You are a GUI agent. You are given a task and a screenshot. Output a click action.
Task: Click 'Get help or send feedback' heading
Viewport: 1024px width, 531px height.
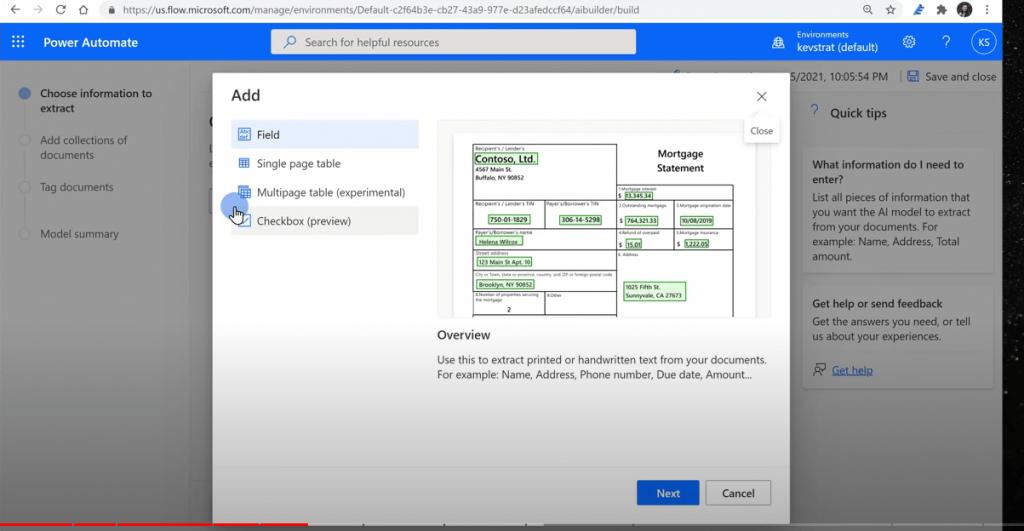[x=877, y=304]
